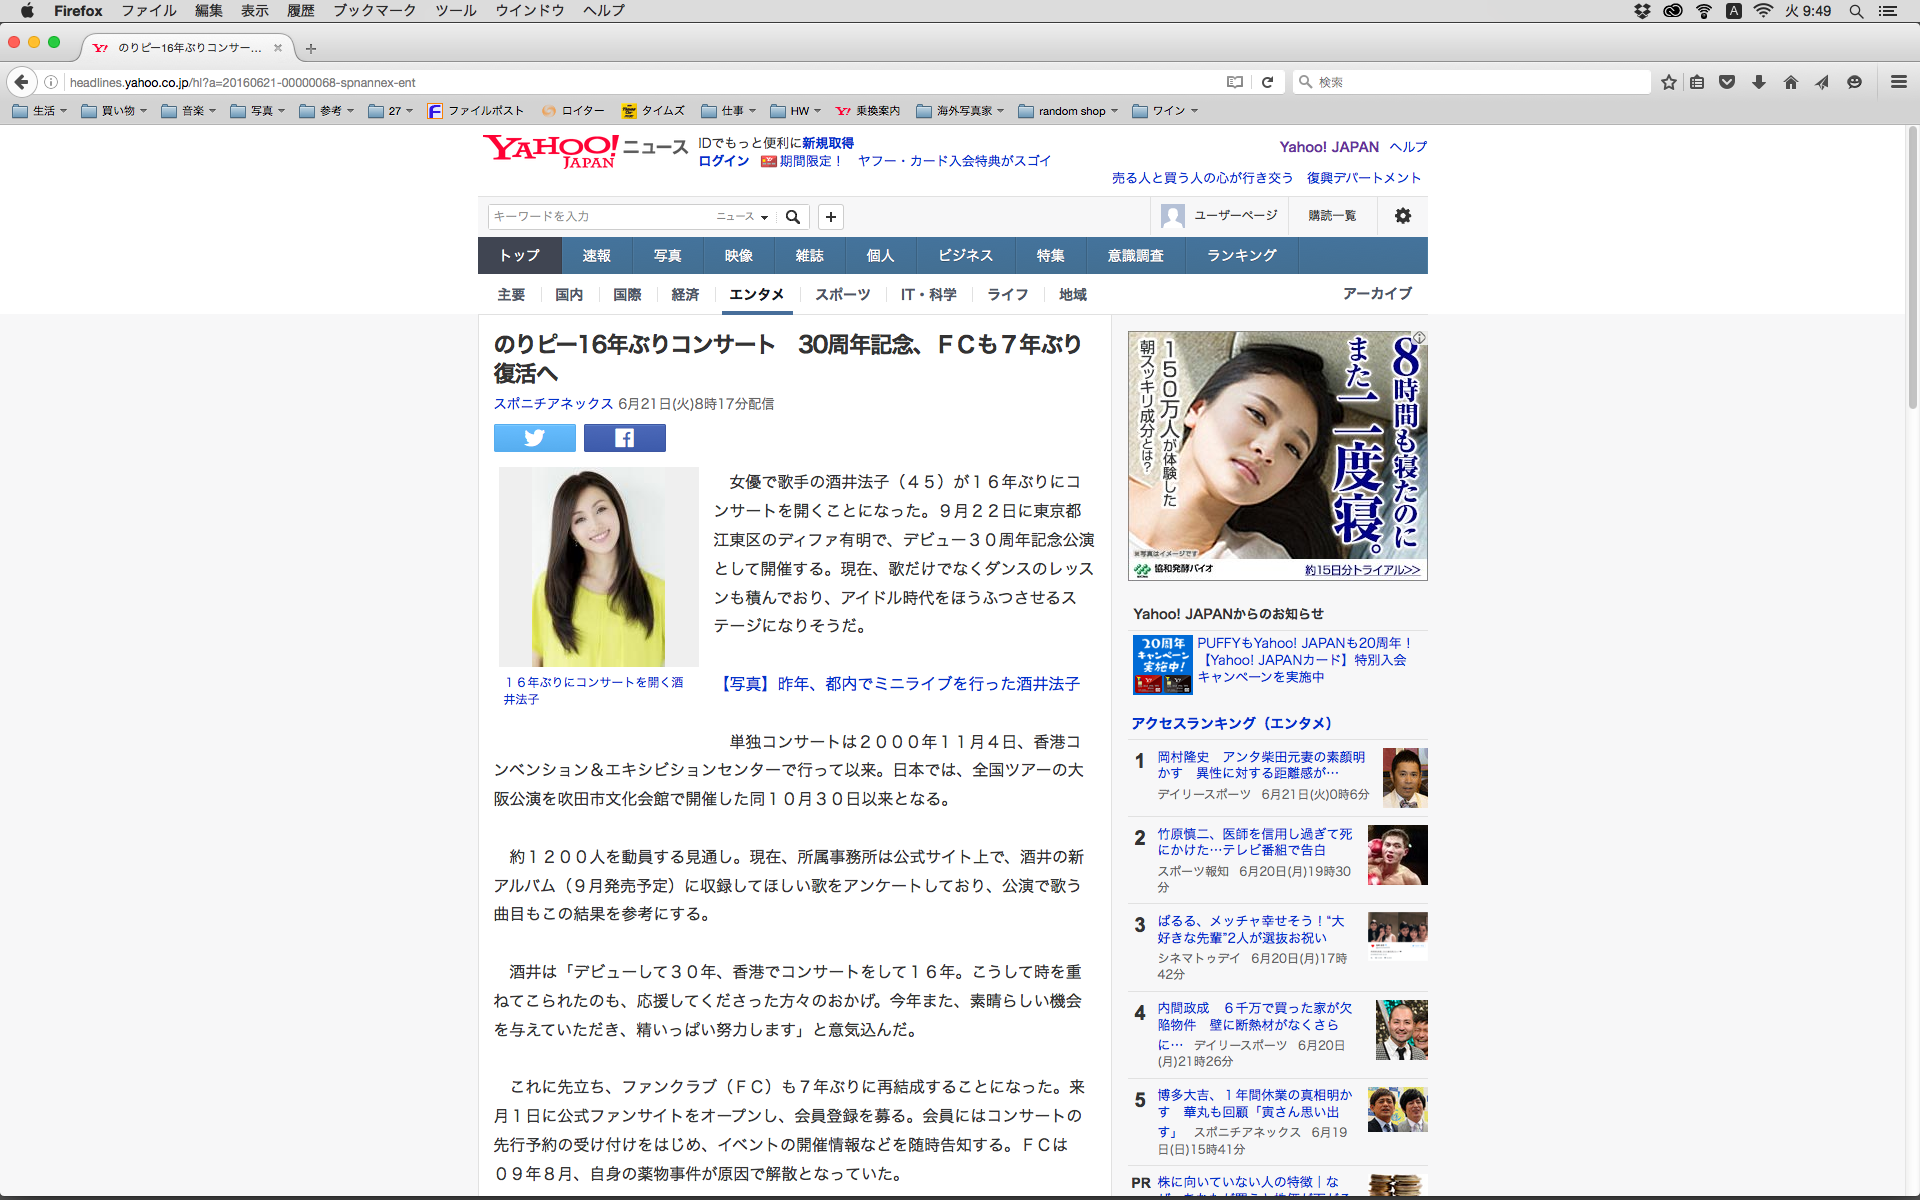Open the Yahoo News settings gear

(x=1402, y=216)
